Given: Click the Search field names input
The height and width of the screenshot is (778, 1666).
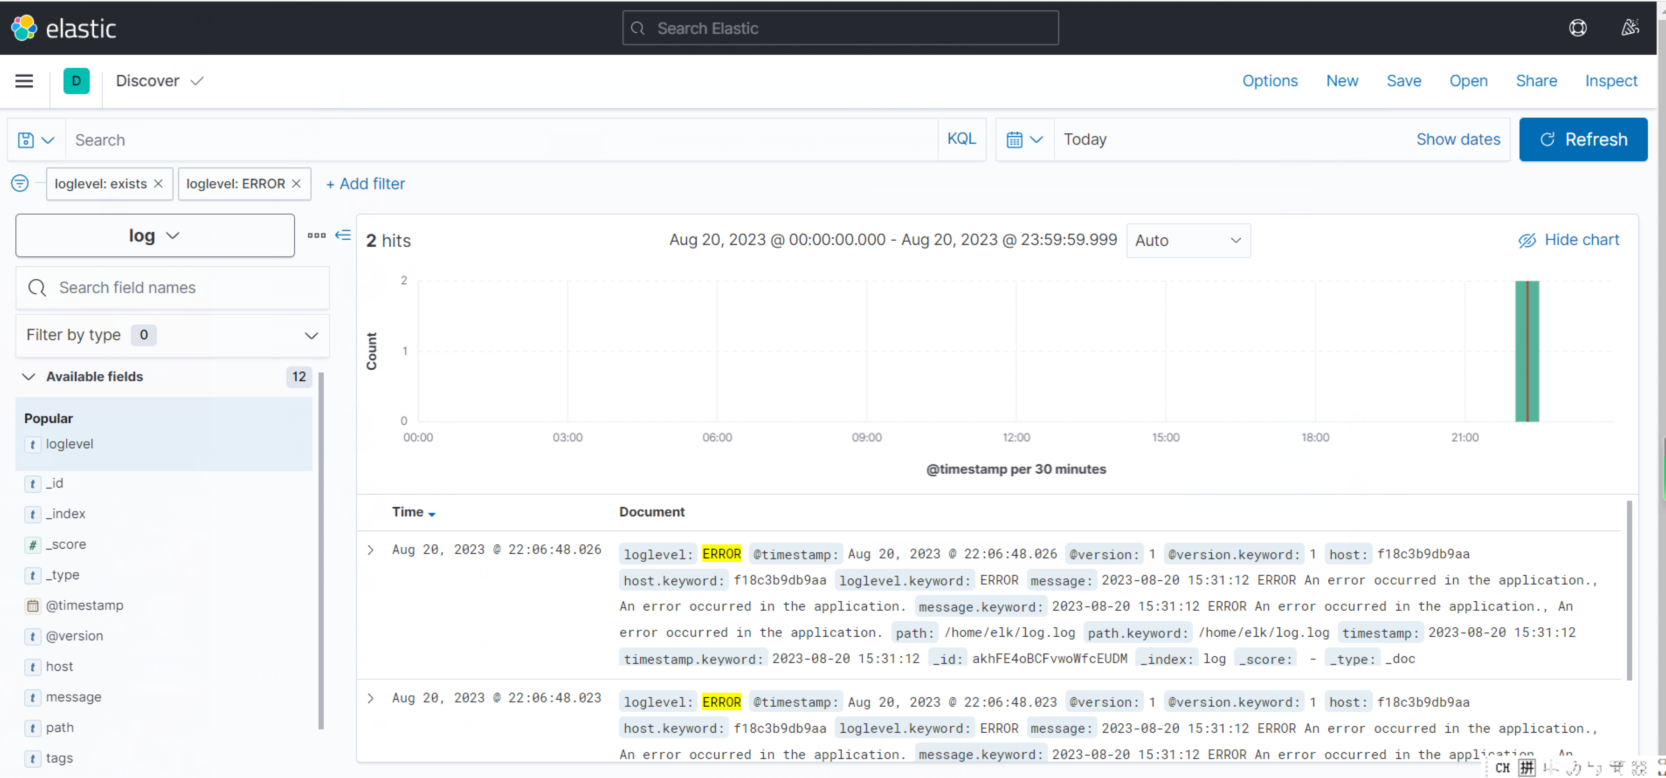Looking at the screenshot, I should click(x=172, y=288).
